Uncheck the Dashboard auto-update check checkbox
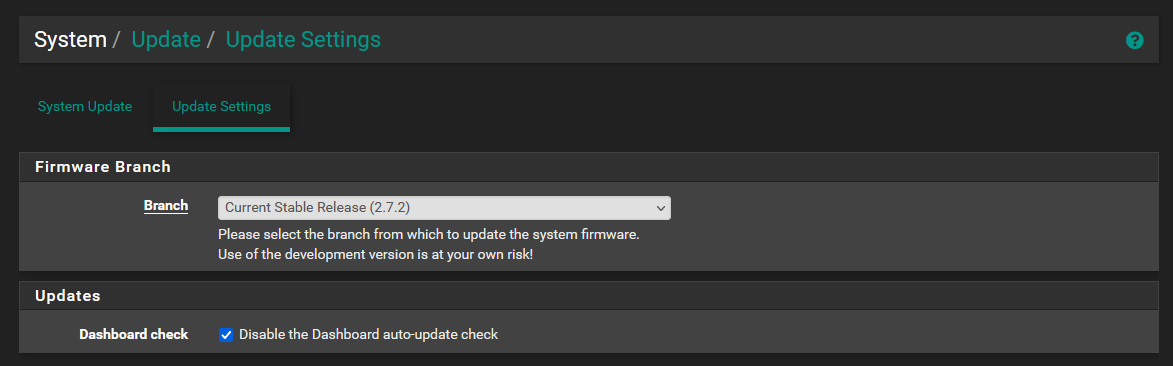 226,335
